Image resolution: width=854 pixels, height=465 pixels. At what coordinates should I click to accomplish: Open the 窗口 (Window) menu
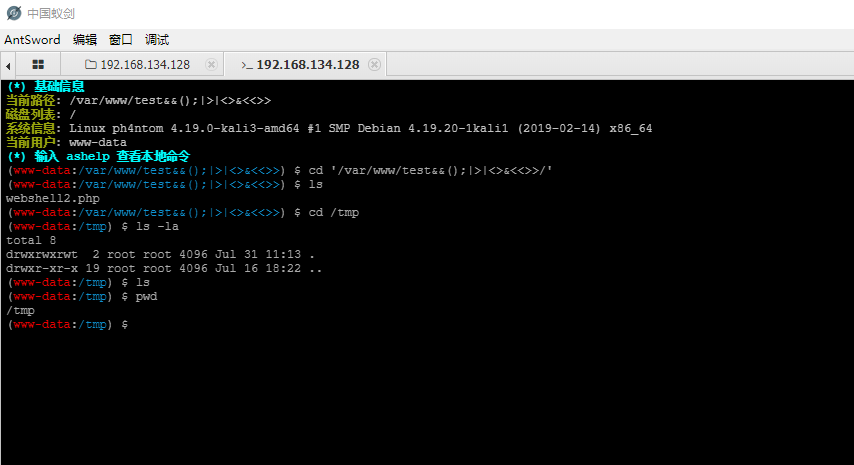click(x=120, y=40)
